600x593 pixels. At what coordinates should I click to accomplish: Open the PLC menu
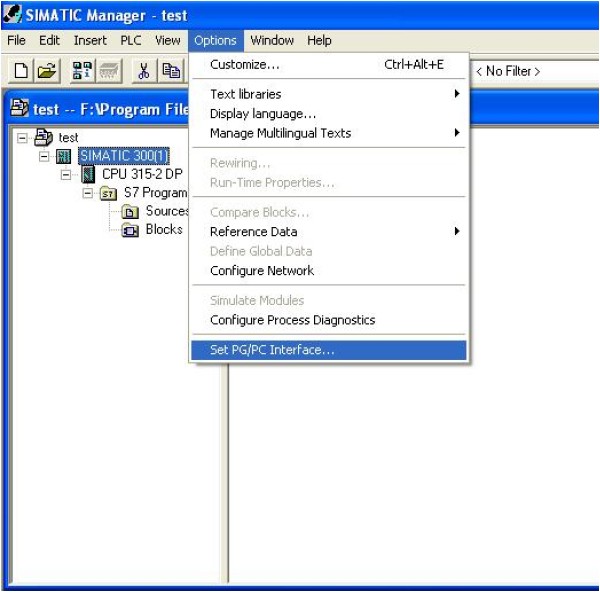pyautogui.click(x=131, y=41)
